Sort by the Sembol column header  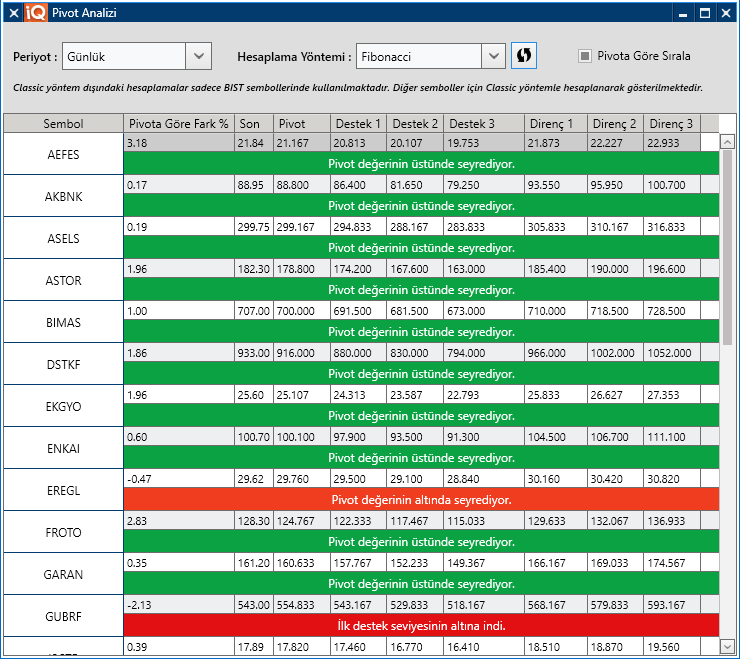coord(63,124)
